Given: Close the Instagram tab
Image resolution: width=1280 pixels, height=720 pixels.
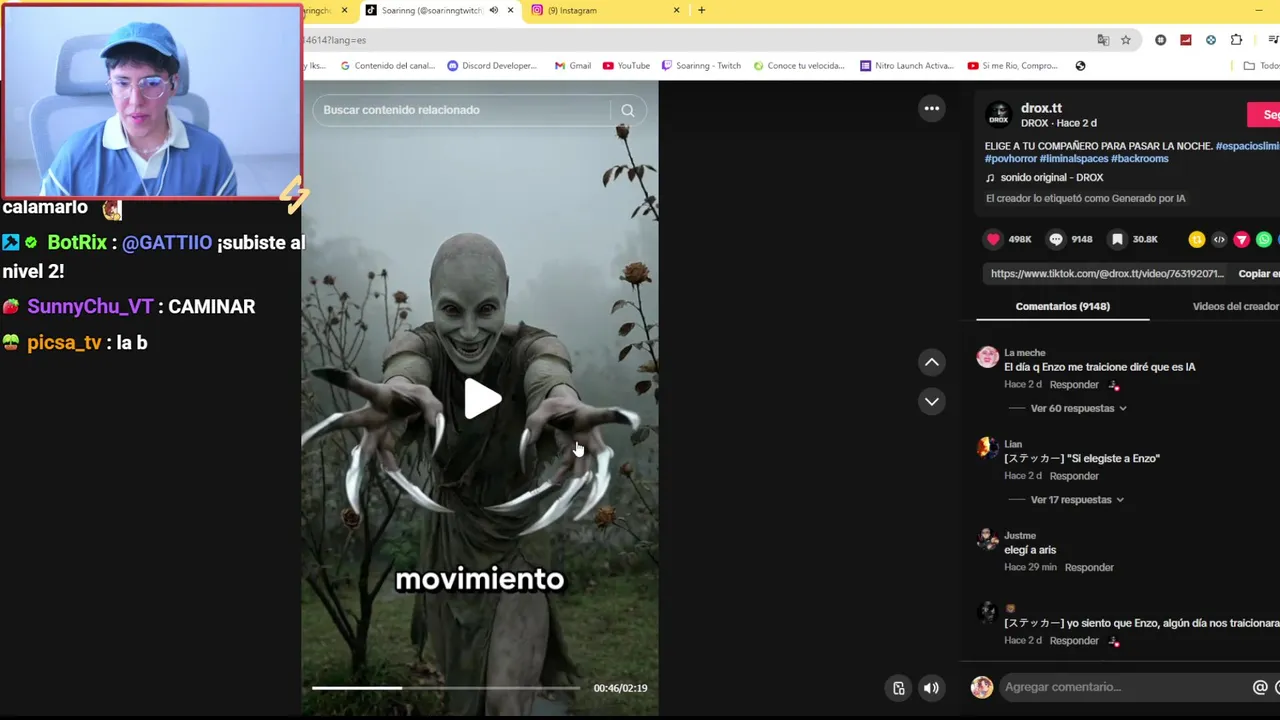Looking at the screenshot, I should pos(676,10).
